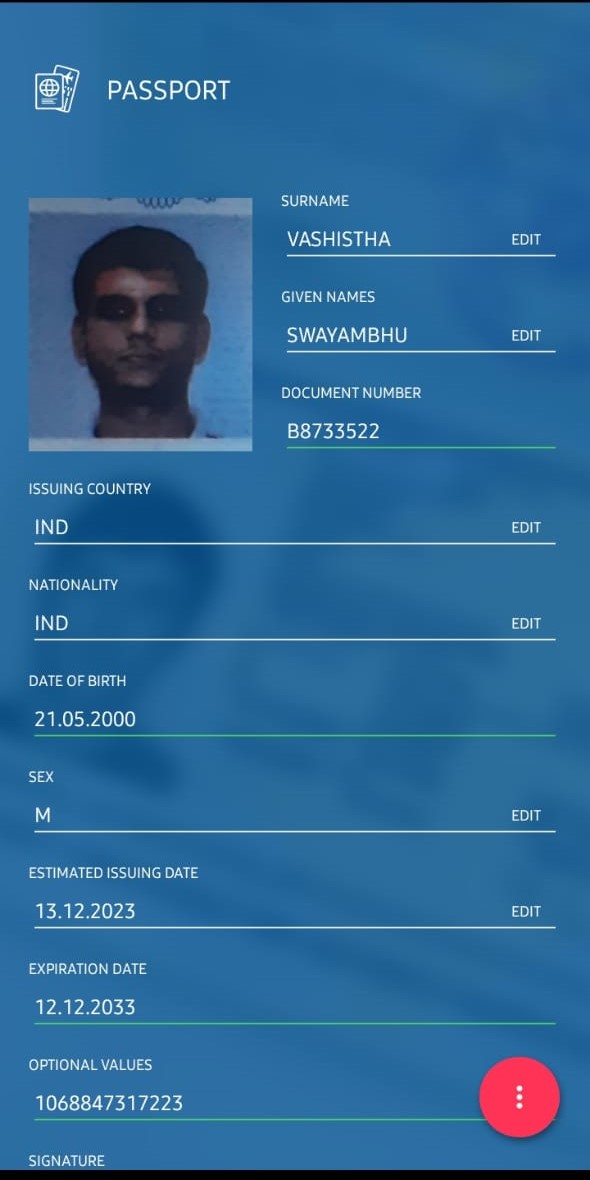Viewport: 590px width, 1180px height.
Task: Tap the sex value M
Action: [43, 815]
